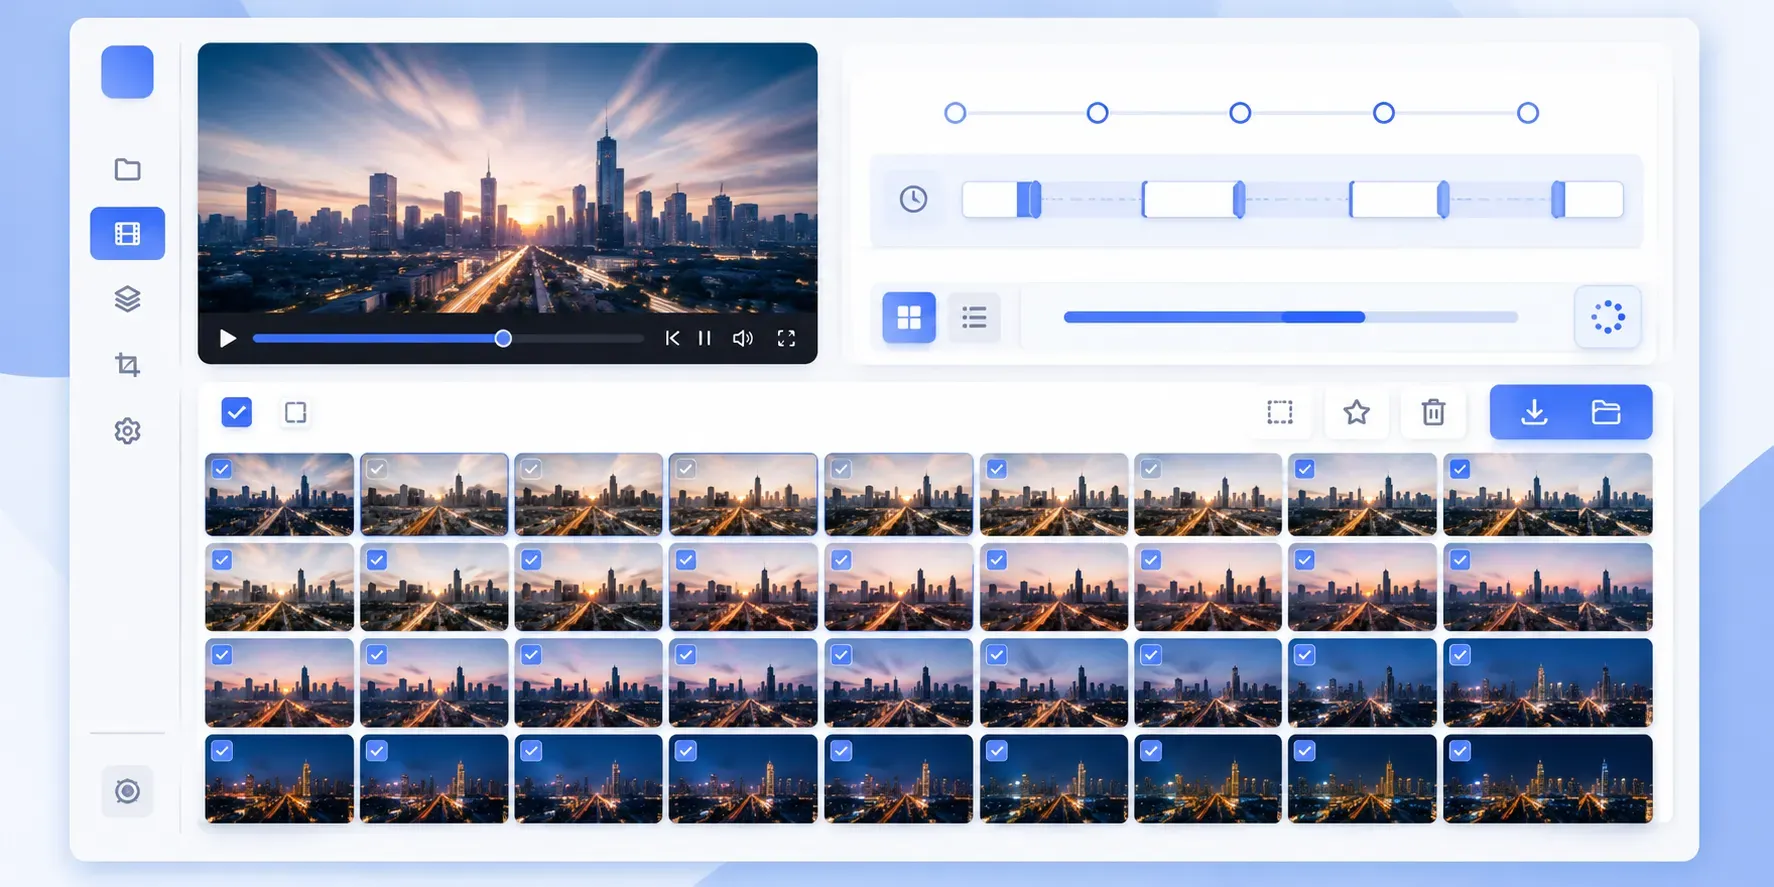Open the folder icon in the sidebar
This screenshot has height=887, width=1774.
tap(127, 169)
